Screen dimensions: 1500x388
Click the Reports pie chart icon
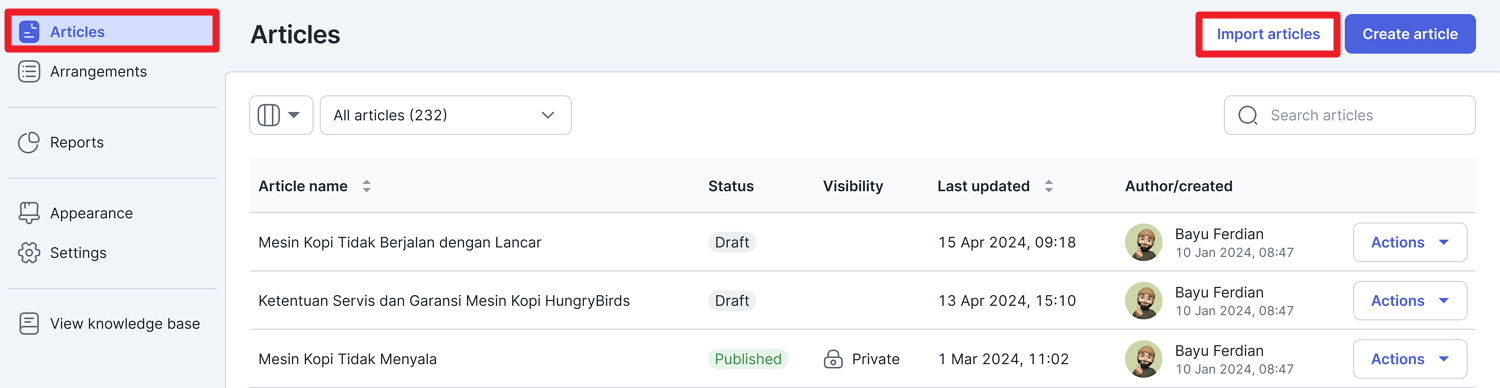[x=29, y=143]
